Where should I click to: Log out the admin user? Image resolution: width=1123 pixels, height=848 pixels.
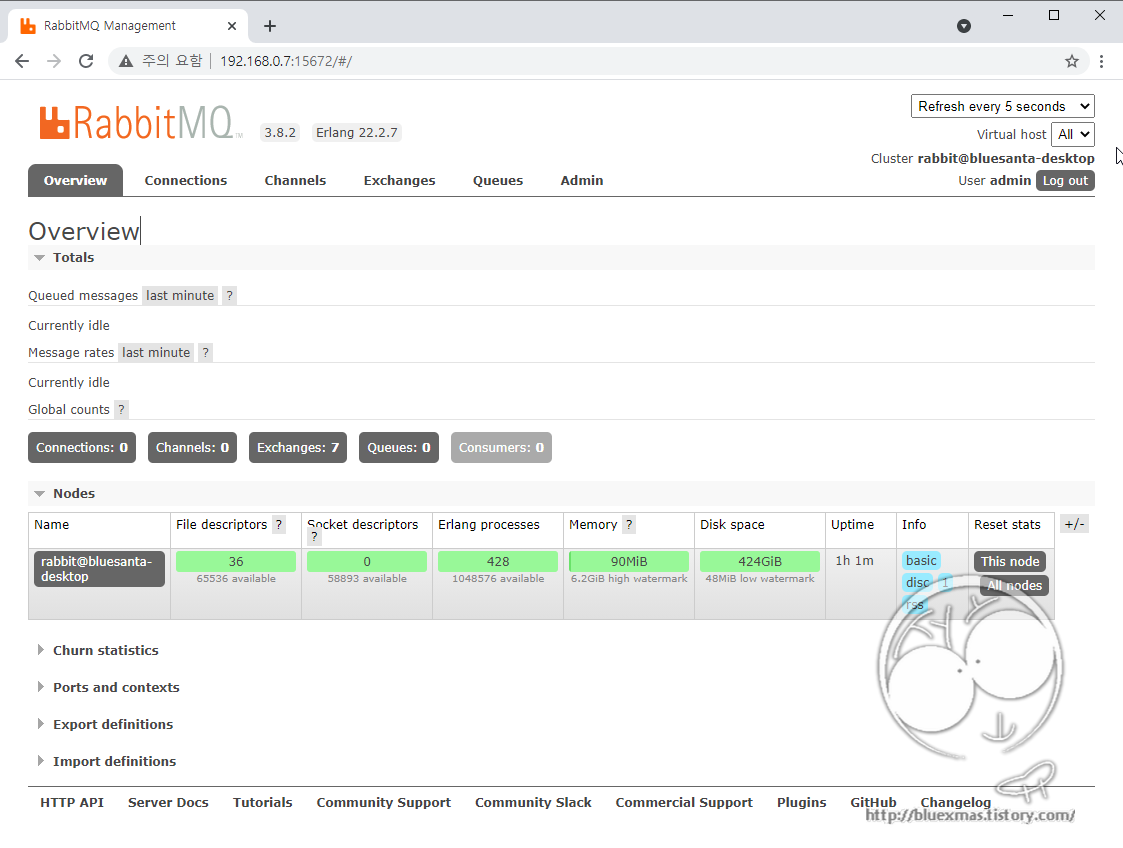[x=1065, y=180]
